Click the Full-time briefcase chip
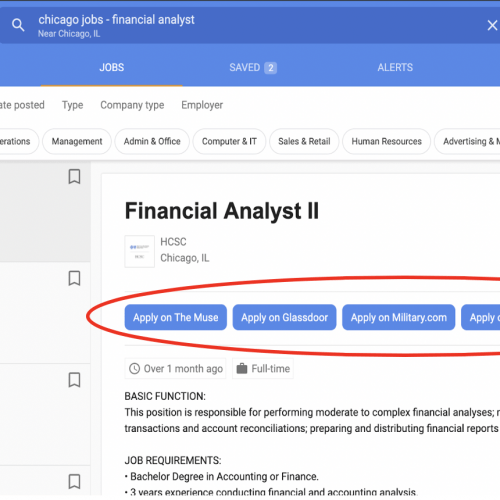500x500 pixels. tap(263, 368)
